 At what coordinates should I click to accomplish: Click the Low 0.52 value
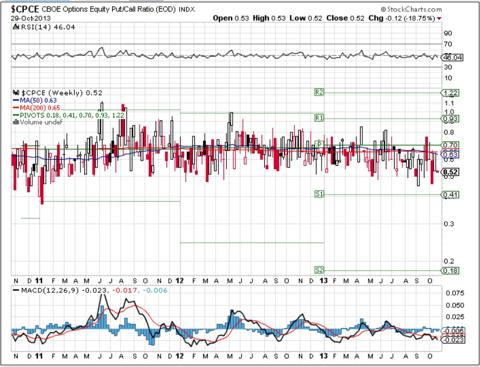(x=306, y=18)
